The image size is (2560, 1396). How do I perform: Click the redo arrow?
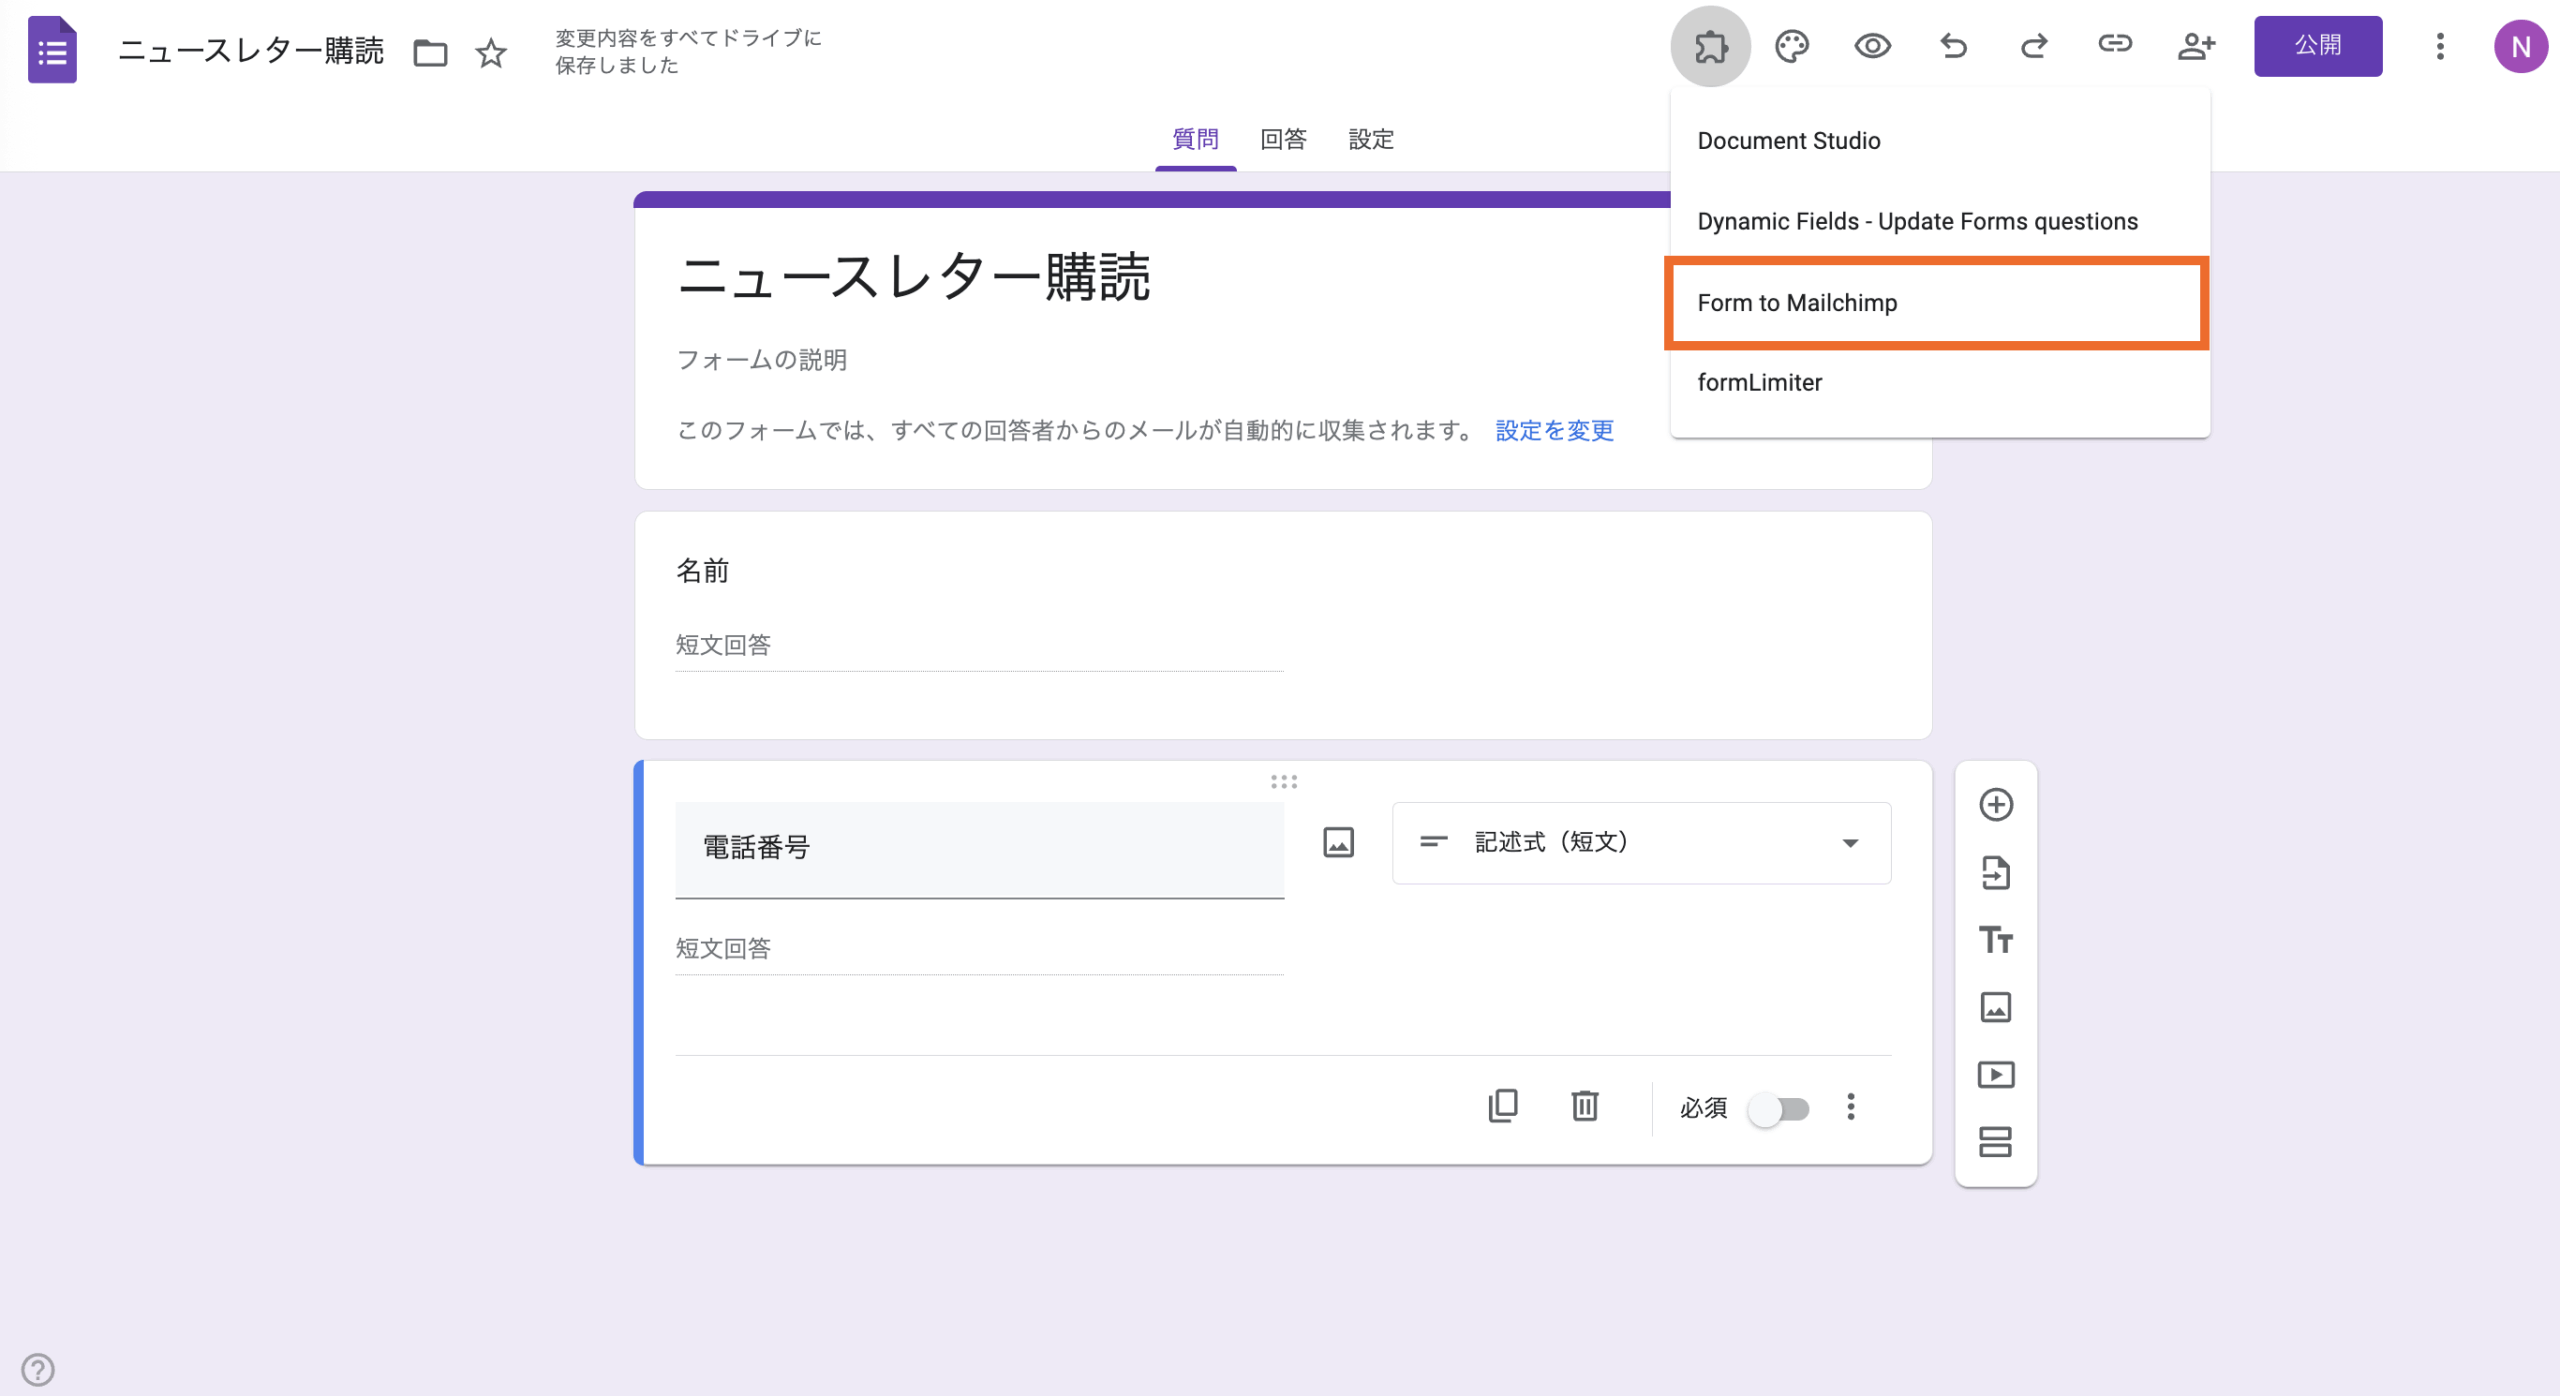coord(2034,46)
